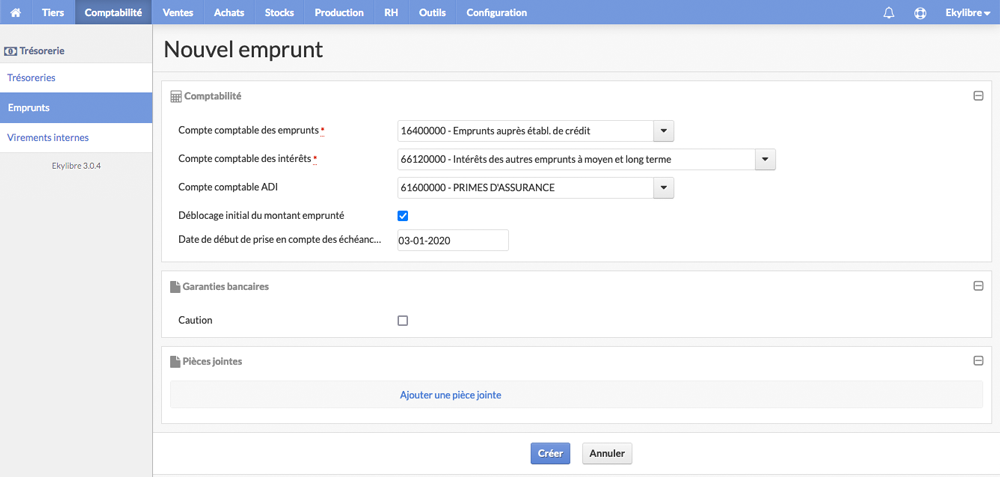
Task: Click the Annuler button
Action: point(607,454)
